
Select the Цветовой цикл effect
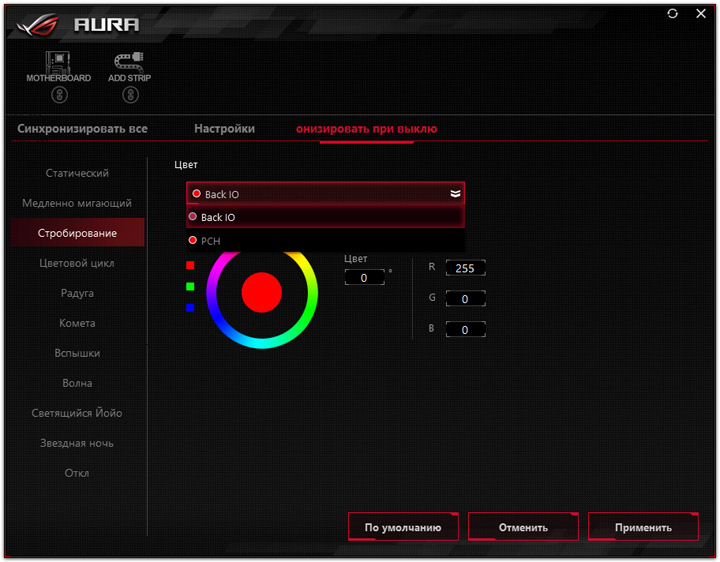[77, 263]
